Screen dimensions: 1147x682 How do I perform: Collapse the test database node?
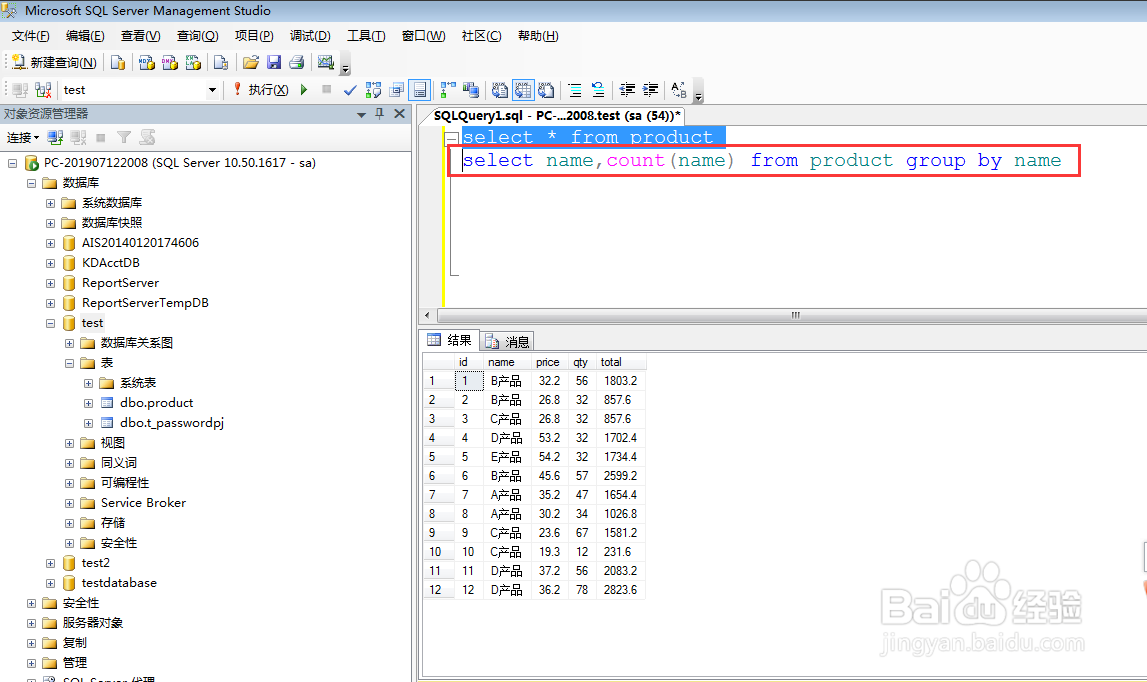coord(50,323)
